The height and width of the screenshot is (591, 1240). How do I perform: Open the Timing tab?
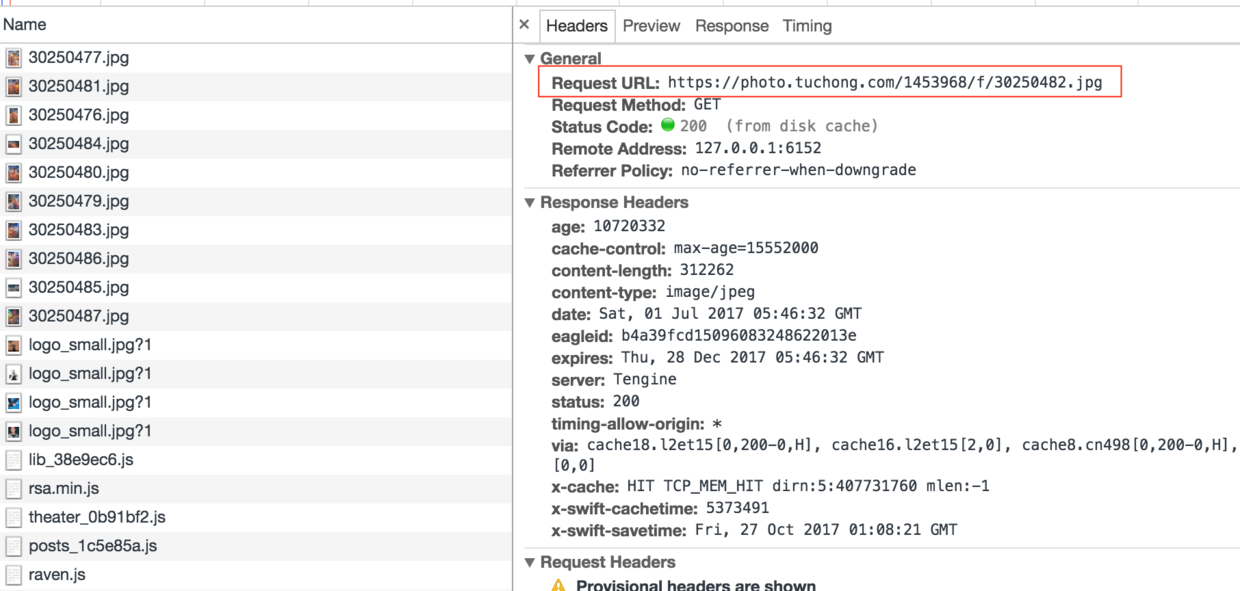(807, 26)
